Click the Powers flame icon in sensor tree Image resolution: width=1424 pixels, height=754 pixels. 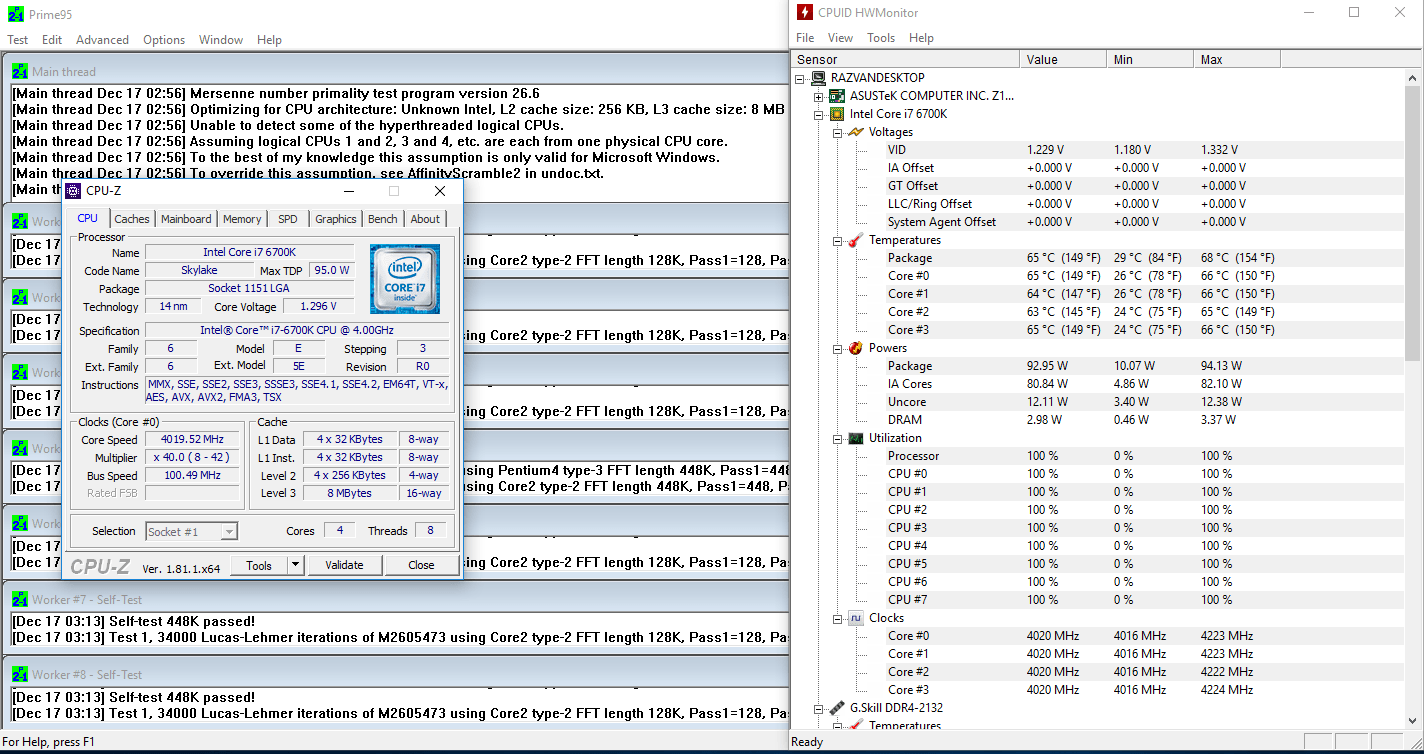855,348
